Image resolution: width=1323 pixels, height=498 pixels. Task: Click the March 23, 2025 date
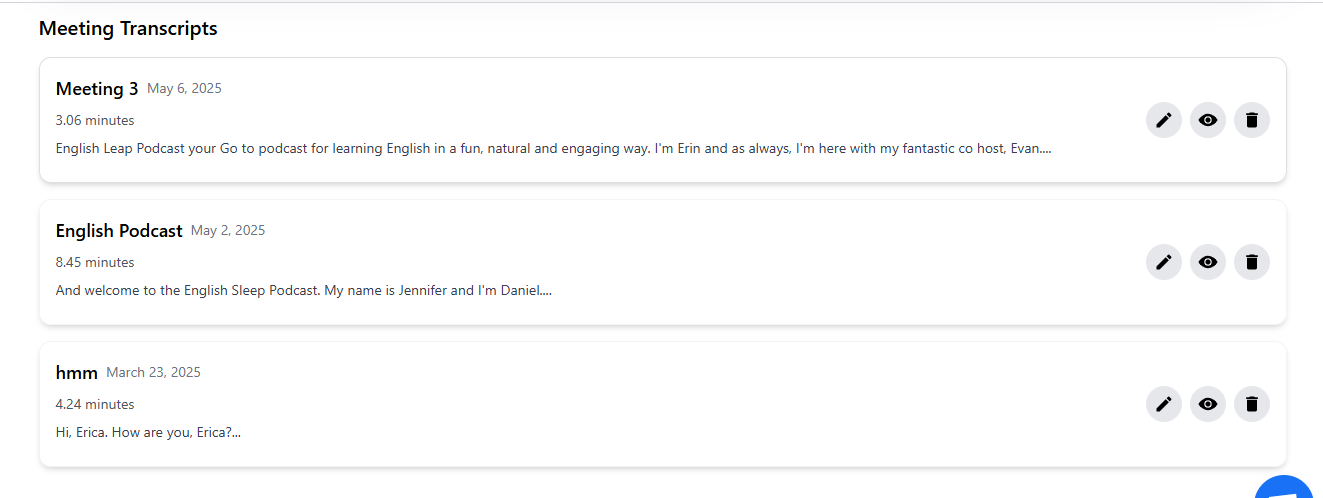coord(153,372)
